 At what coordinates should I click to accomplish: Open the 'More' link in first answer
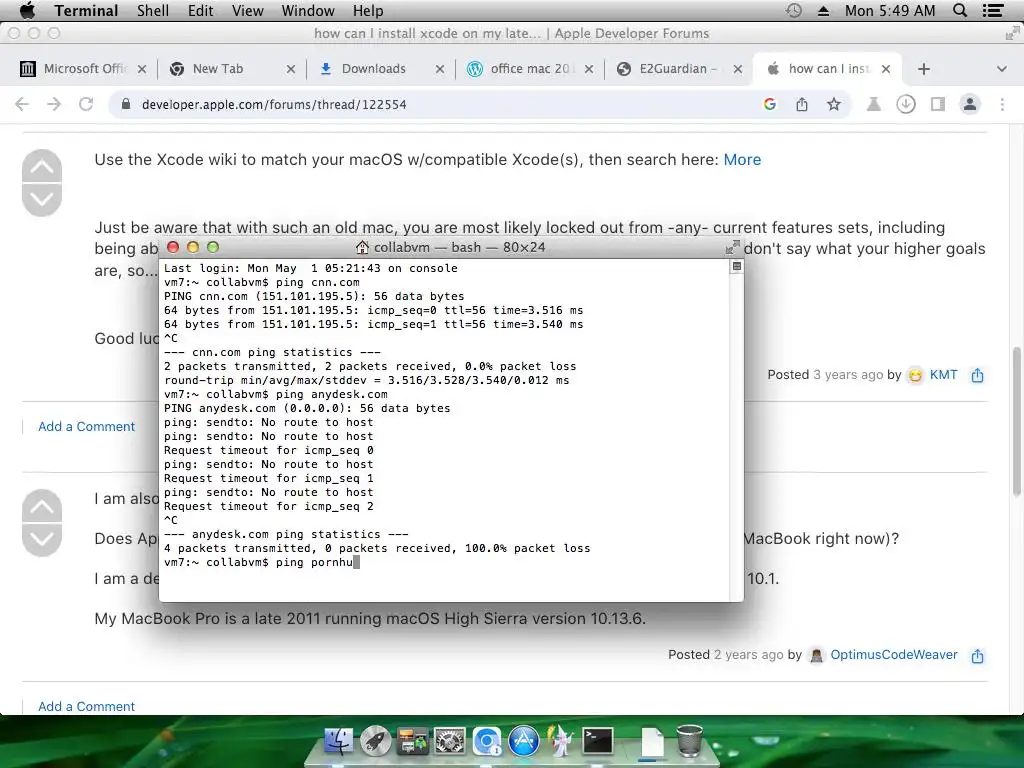742,159
